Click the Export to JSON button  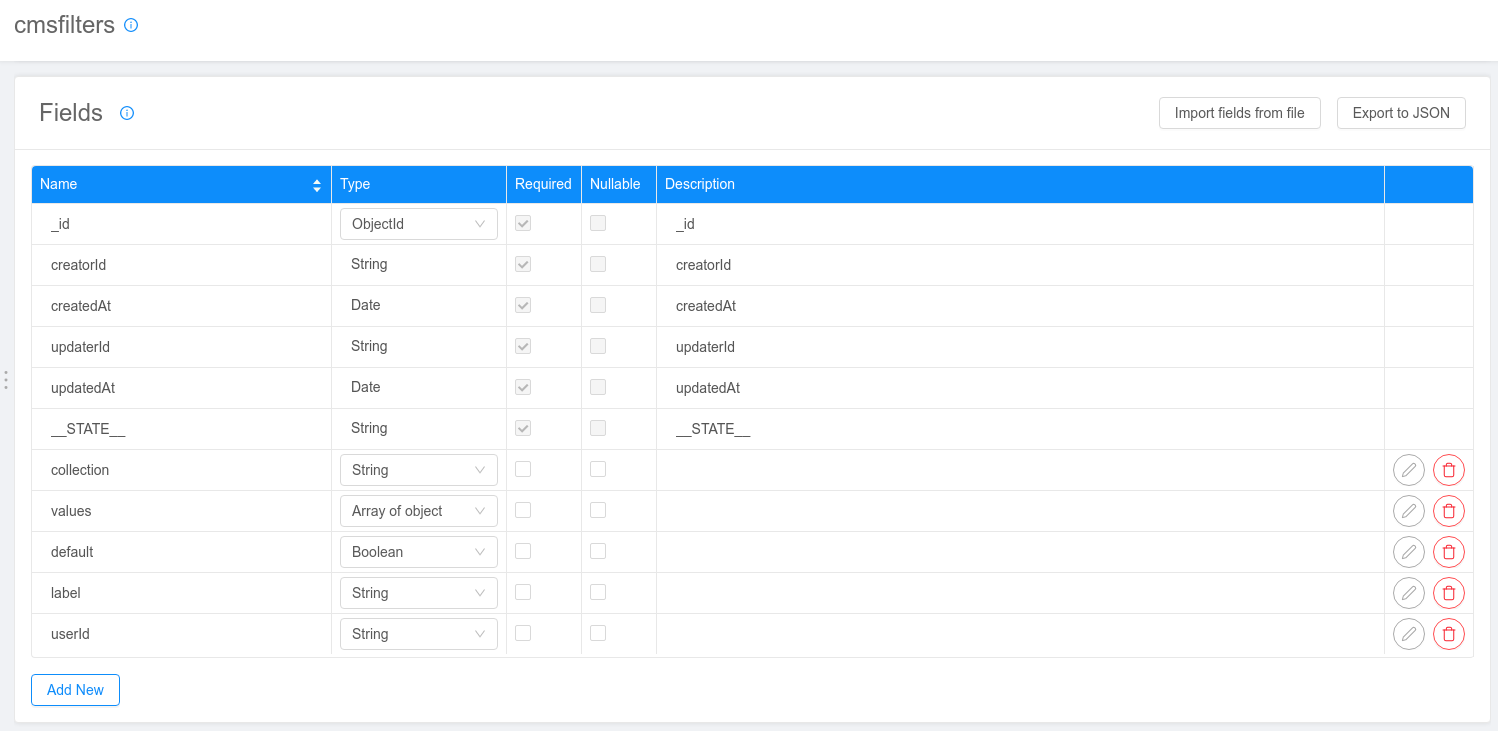point(1400,113)
